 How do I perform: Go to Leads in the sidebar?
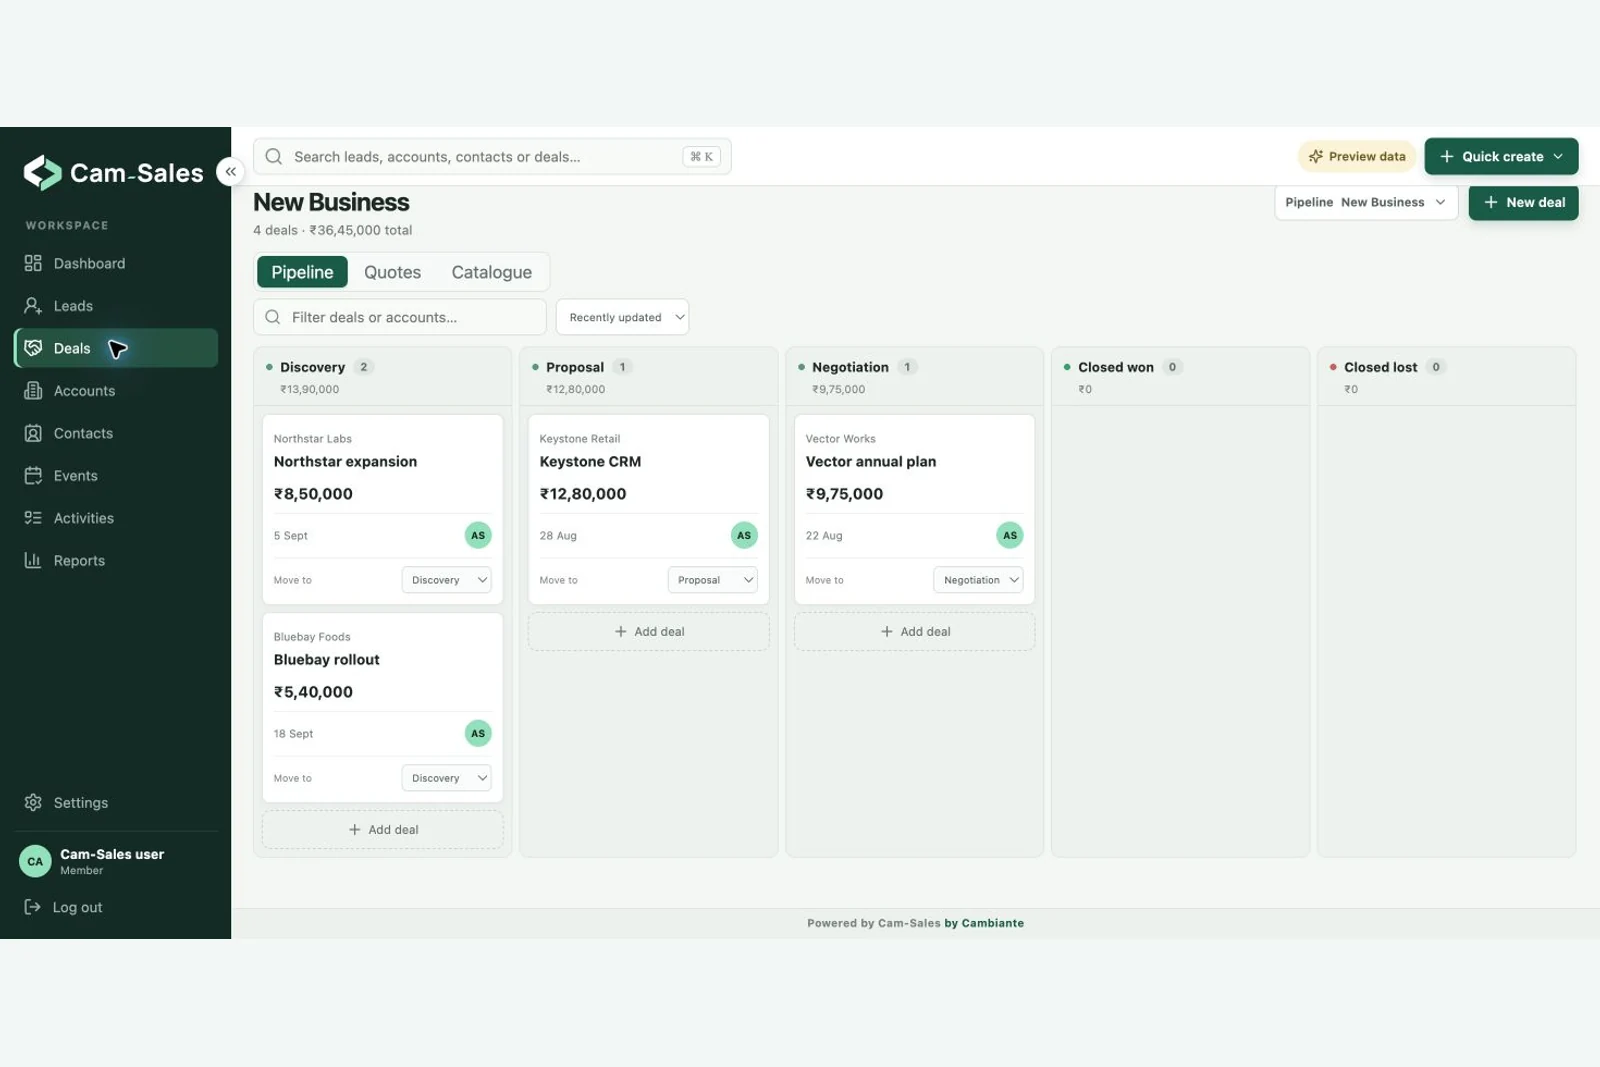(x=116, y=306)
